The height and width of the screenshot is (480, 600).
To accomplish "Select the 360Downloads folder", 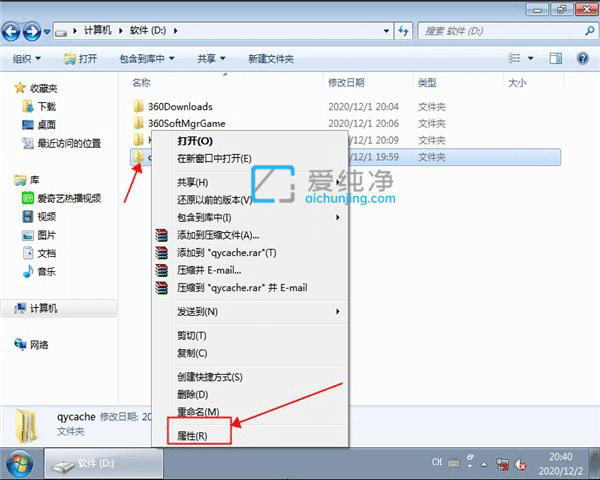I will [180, 106].
